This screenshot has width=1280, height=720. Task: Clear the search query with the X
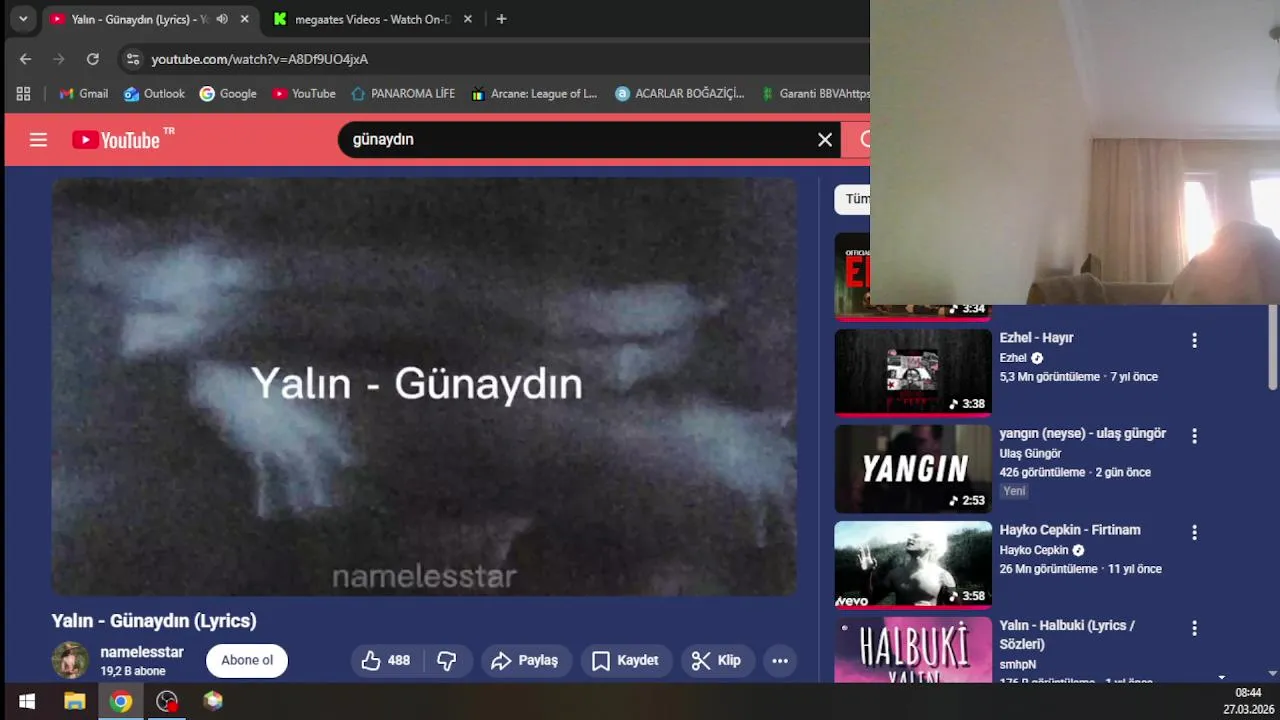(x=825, y=140)
